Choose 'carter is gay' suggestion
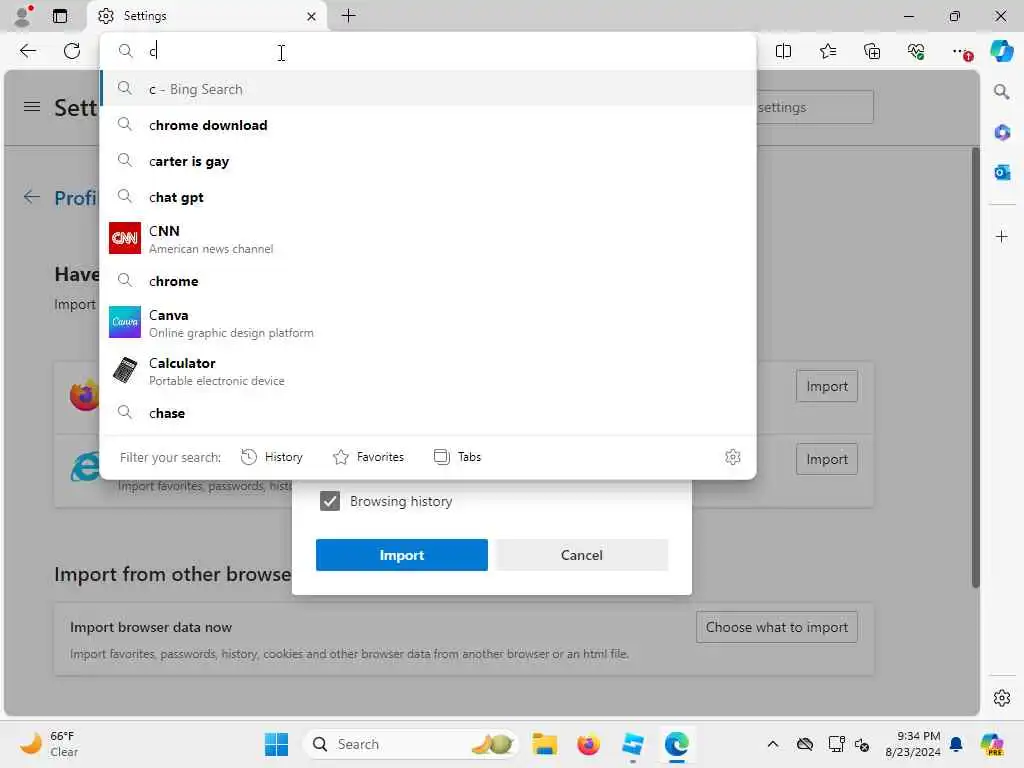The width and height of the screenshot is (1024, 768). [x=428, y=161]
